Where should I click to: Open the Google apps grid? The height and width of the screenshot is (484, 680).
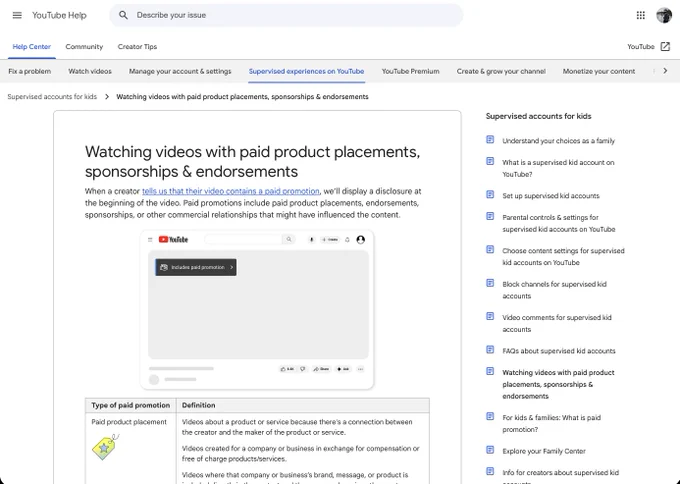coord(641,15)
